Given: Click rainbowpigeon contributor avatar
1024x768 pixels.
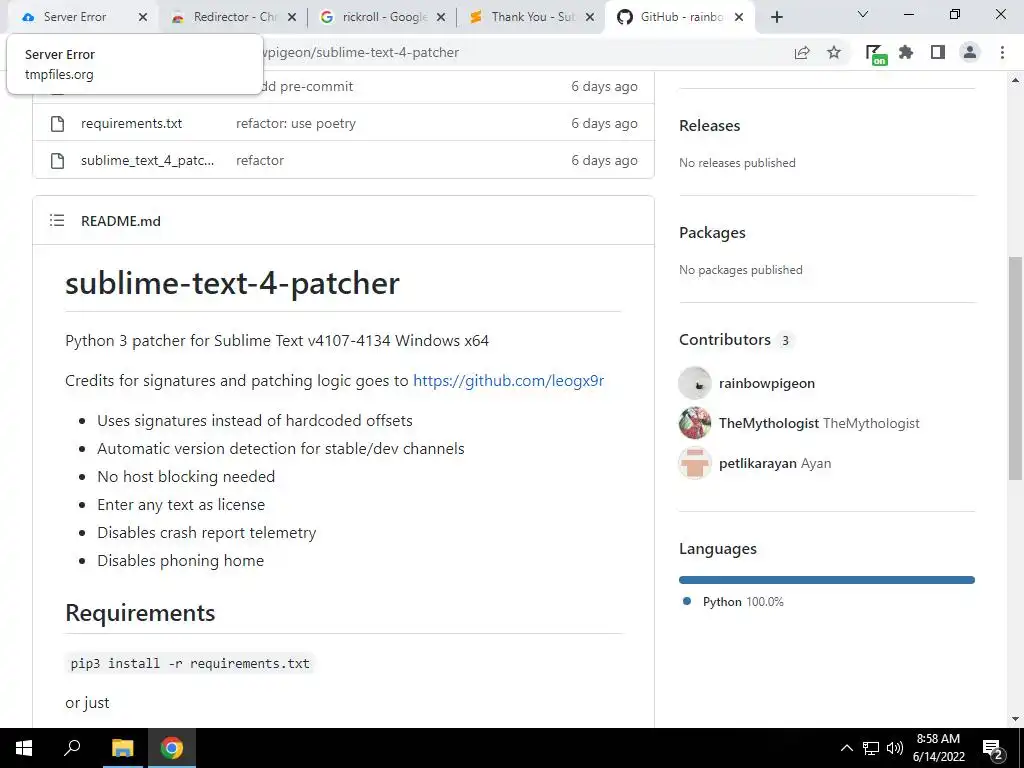Looking at the screenshot, I should [695, 383].
